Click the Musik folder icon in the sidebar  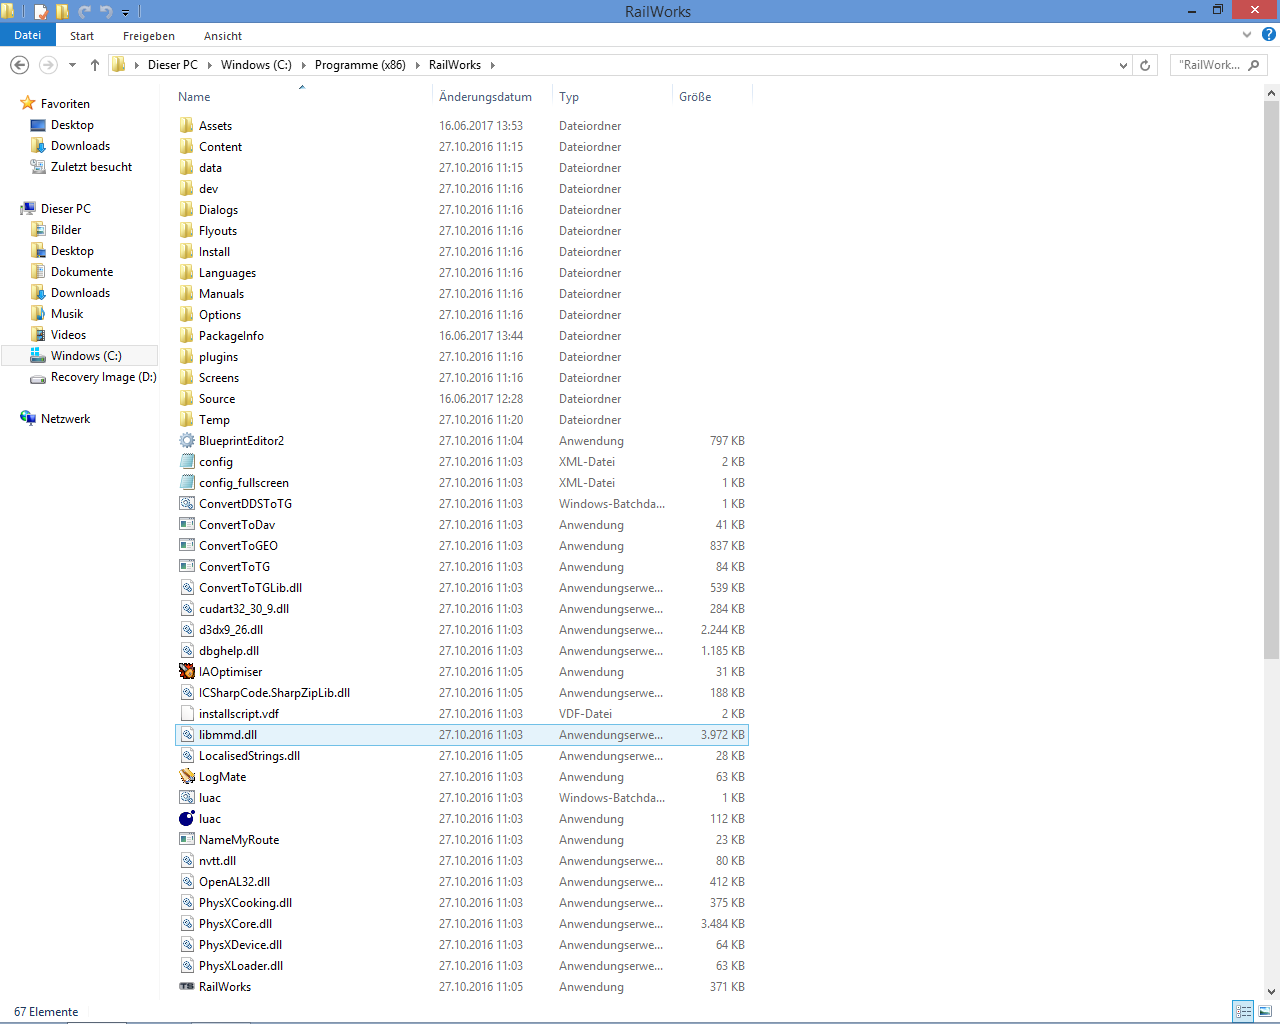(x=38, y=314)
